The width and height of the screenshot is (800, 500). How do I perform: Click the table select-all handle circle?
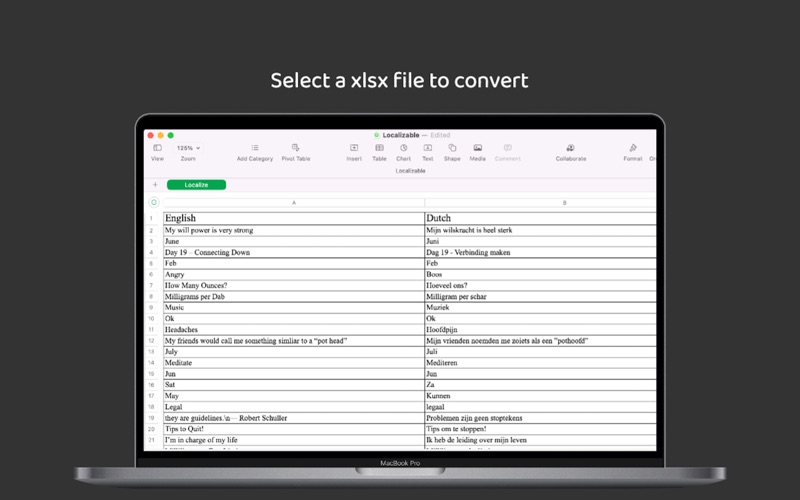pos(153,203)
